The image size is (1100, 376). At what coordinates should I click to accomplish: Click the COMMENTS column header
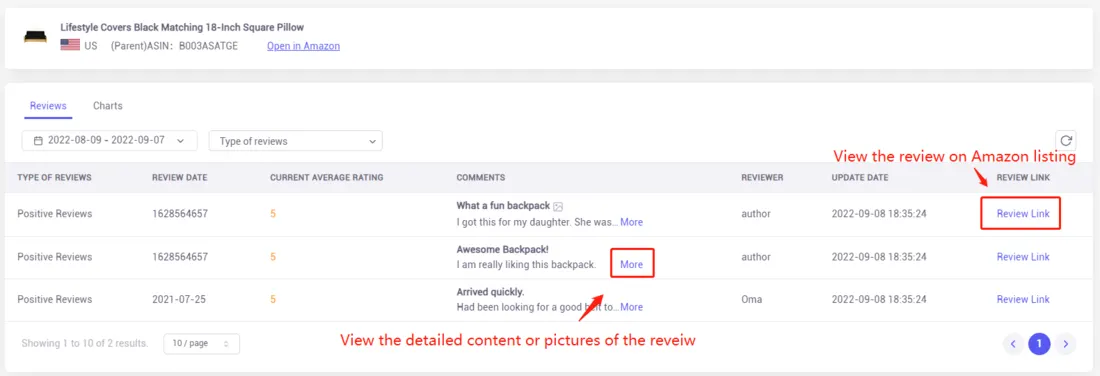pyautogui.click(x=481, y=177)
